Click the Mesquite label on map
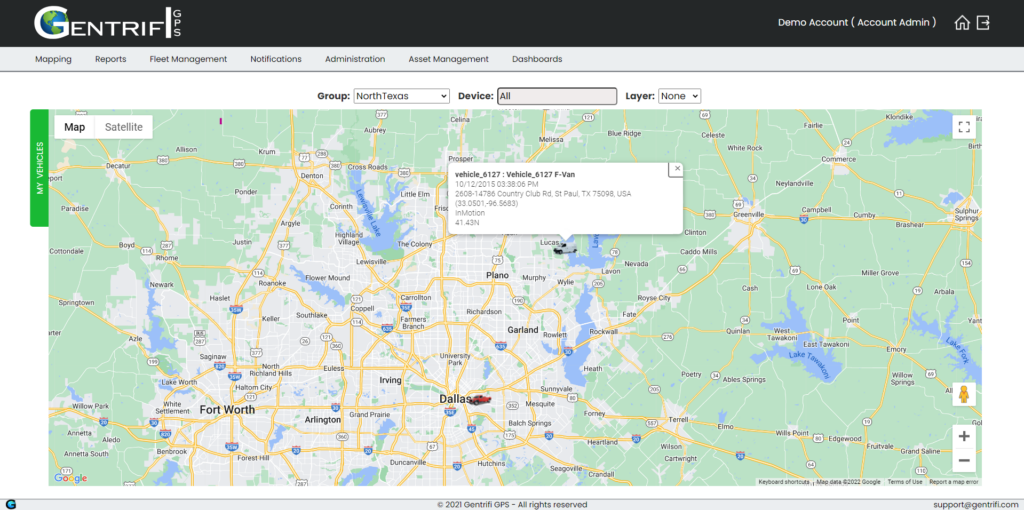The height and width of the screenshot is (510, 1024). (x=540, y=404)
